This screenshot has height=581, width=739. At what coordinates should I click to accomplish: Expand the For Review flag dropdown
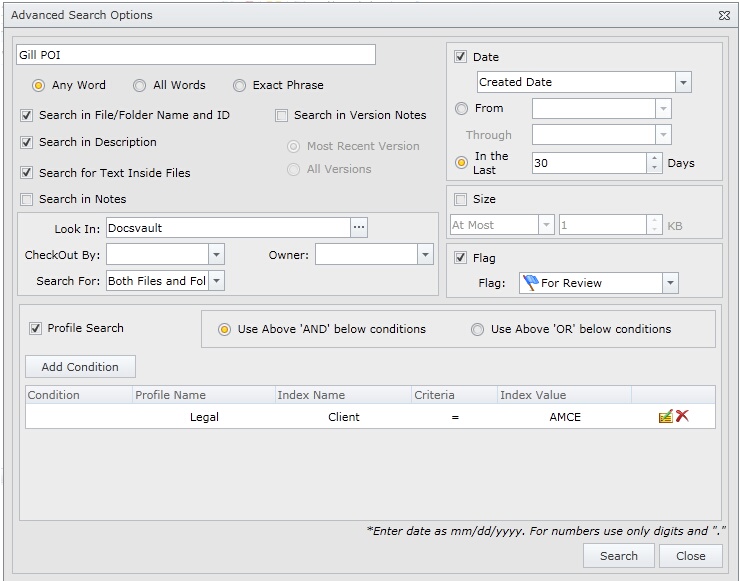[669, 284]
